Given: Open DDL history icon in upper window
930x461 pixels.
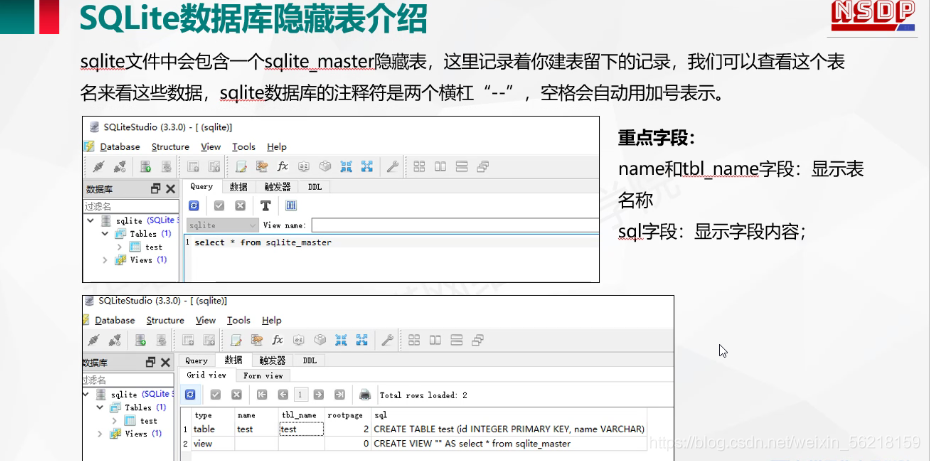Looking at the screenshot, I should click(262, 167).
